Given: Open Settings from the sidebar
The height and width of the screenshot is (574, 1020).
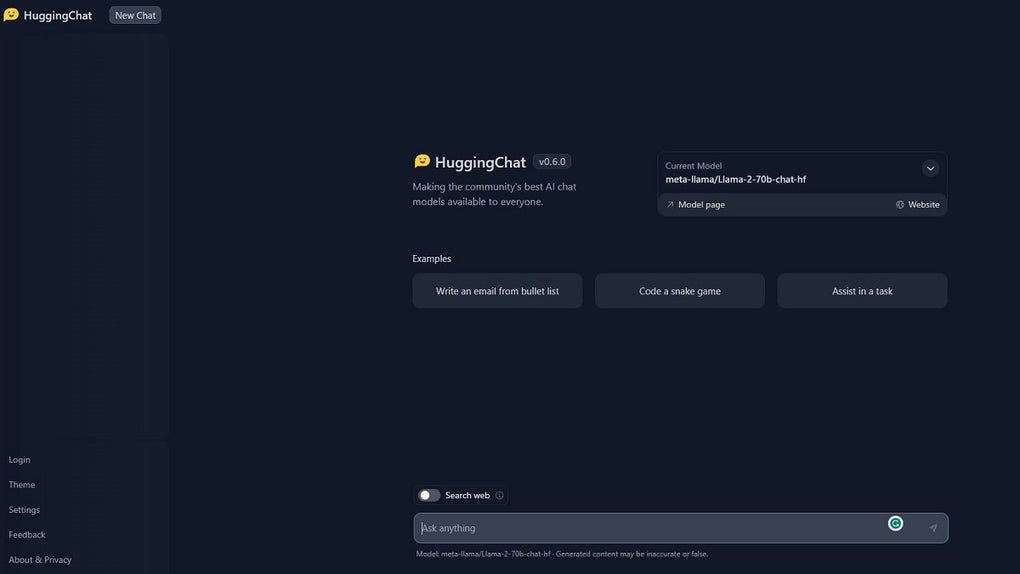Looking at the screenshot, I should [24, 510].
